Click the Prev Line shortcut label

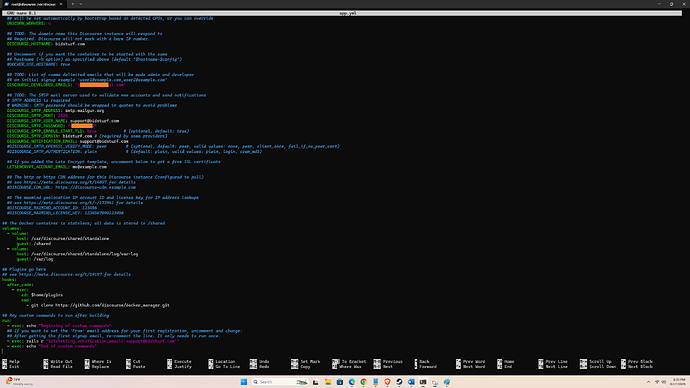pyautogui.click(x=556, y=362)
